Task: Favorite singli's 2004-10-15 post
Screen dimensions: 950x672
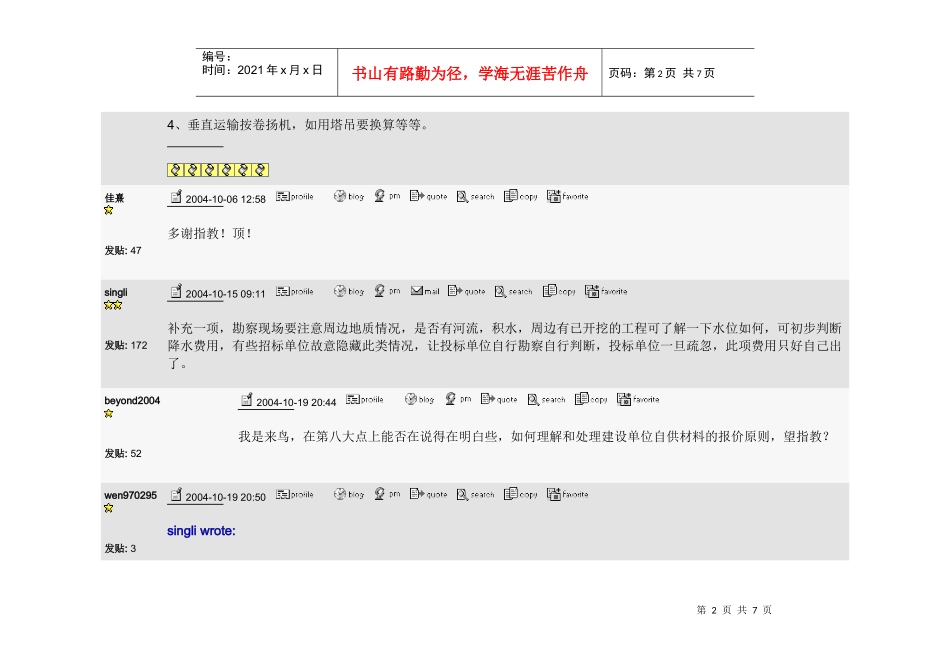Action: [606, 291]
